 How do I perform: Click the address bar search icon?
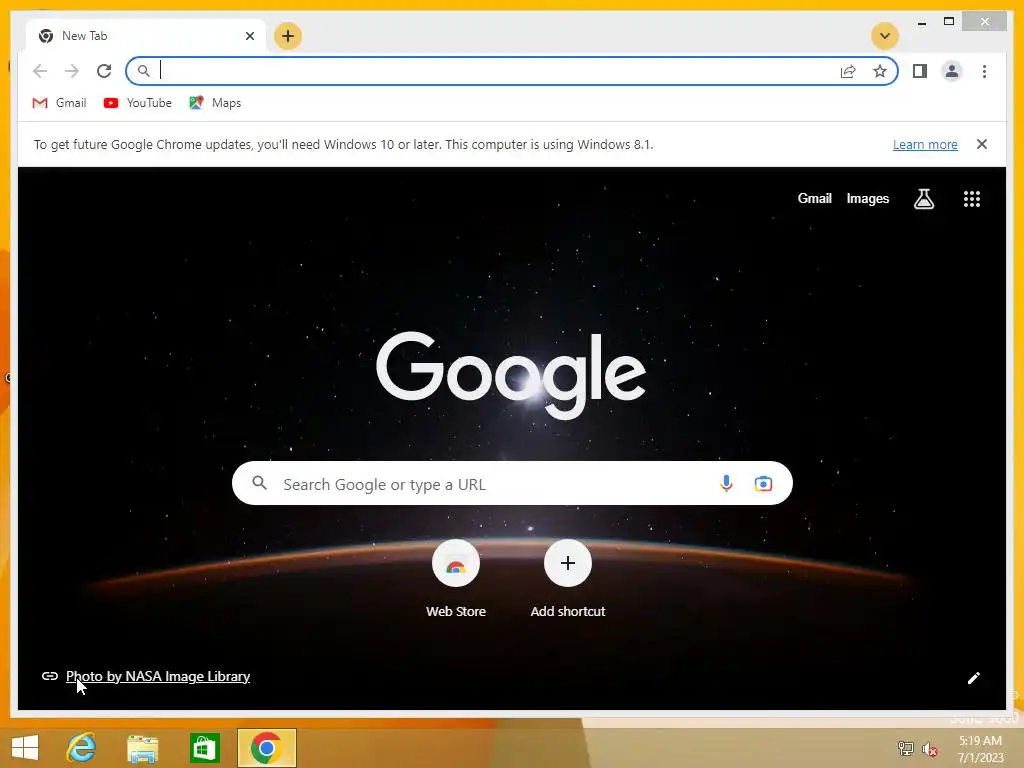point(144,71)
